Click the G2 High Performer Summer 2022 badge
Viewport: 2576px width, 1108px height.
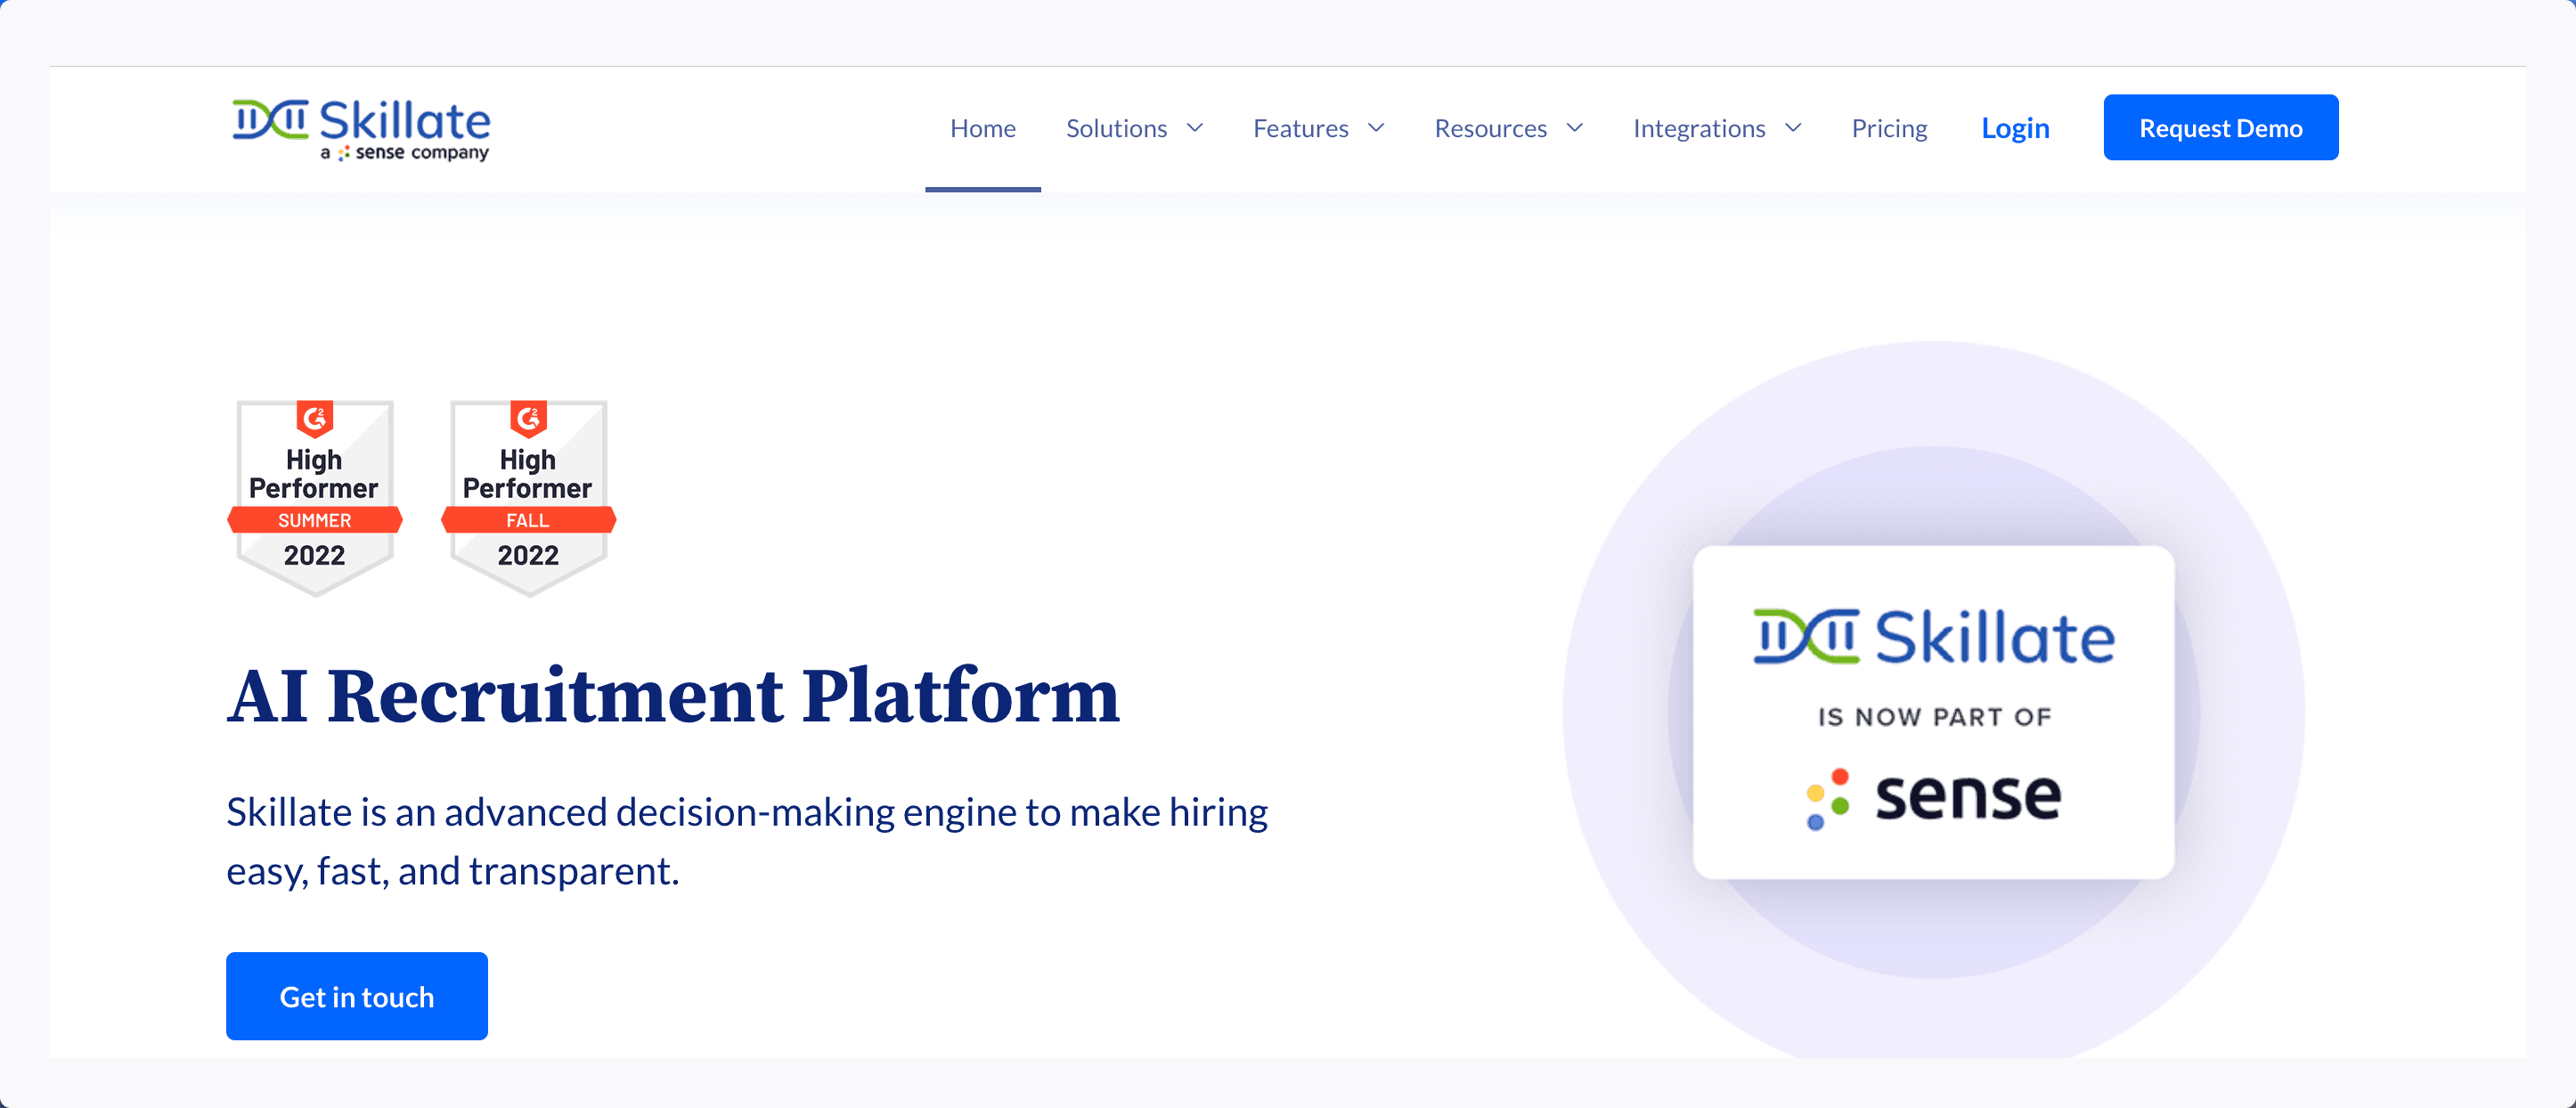point(315,496)
